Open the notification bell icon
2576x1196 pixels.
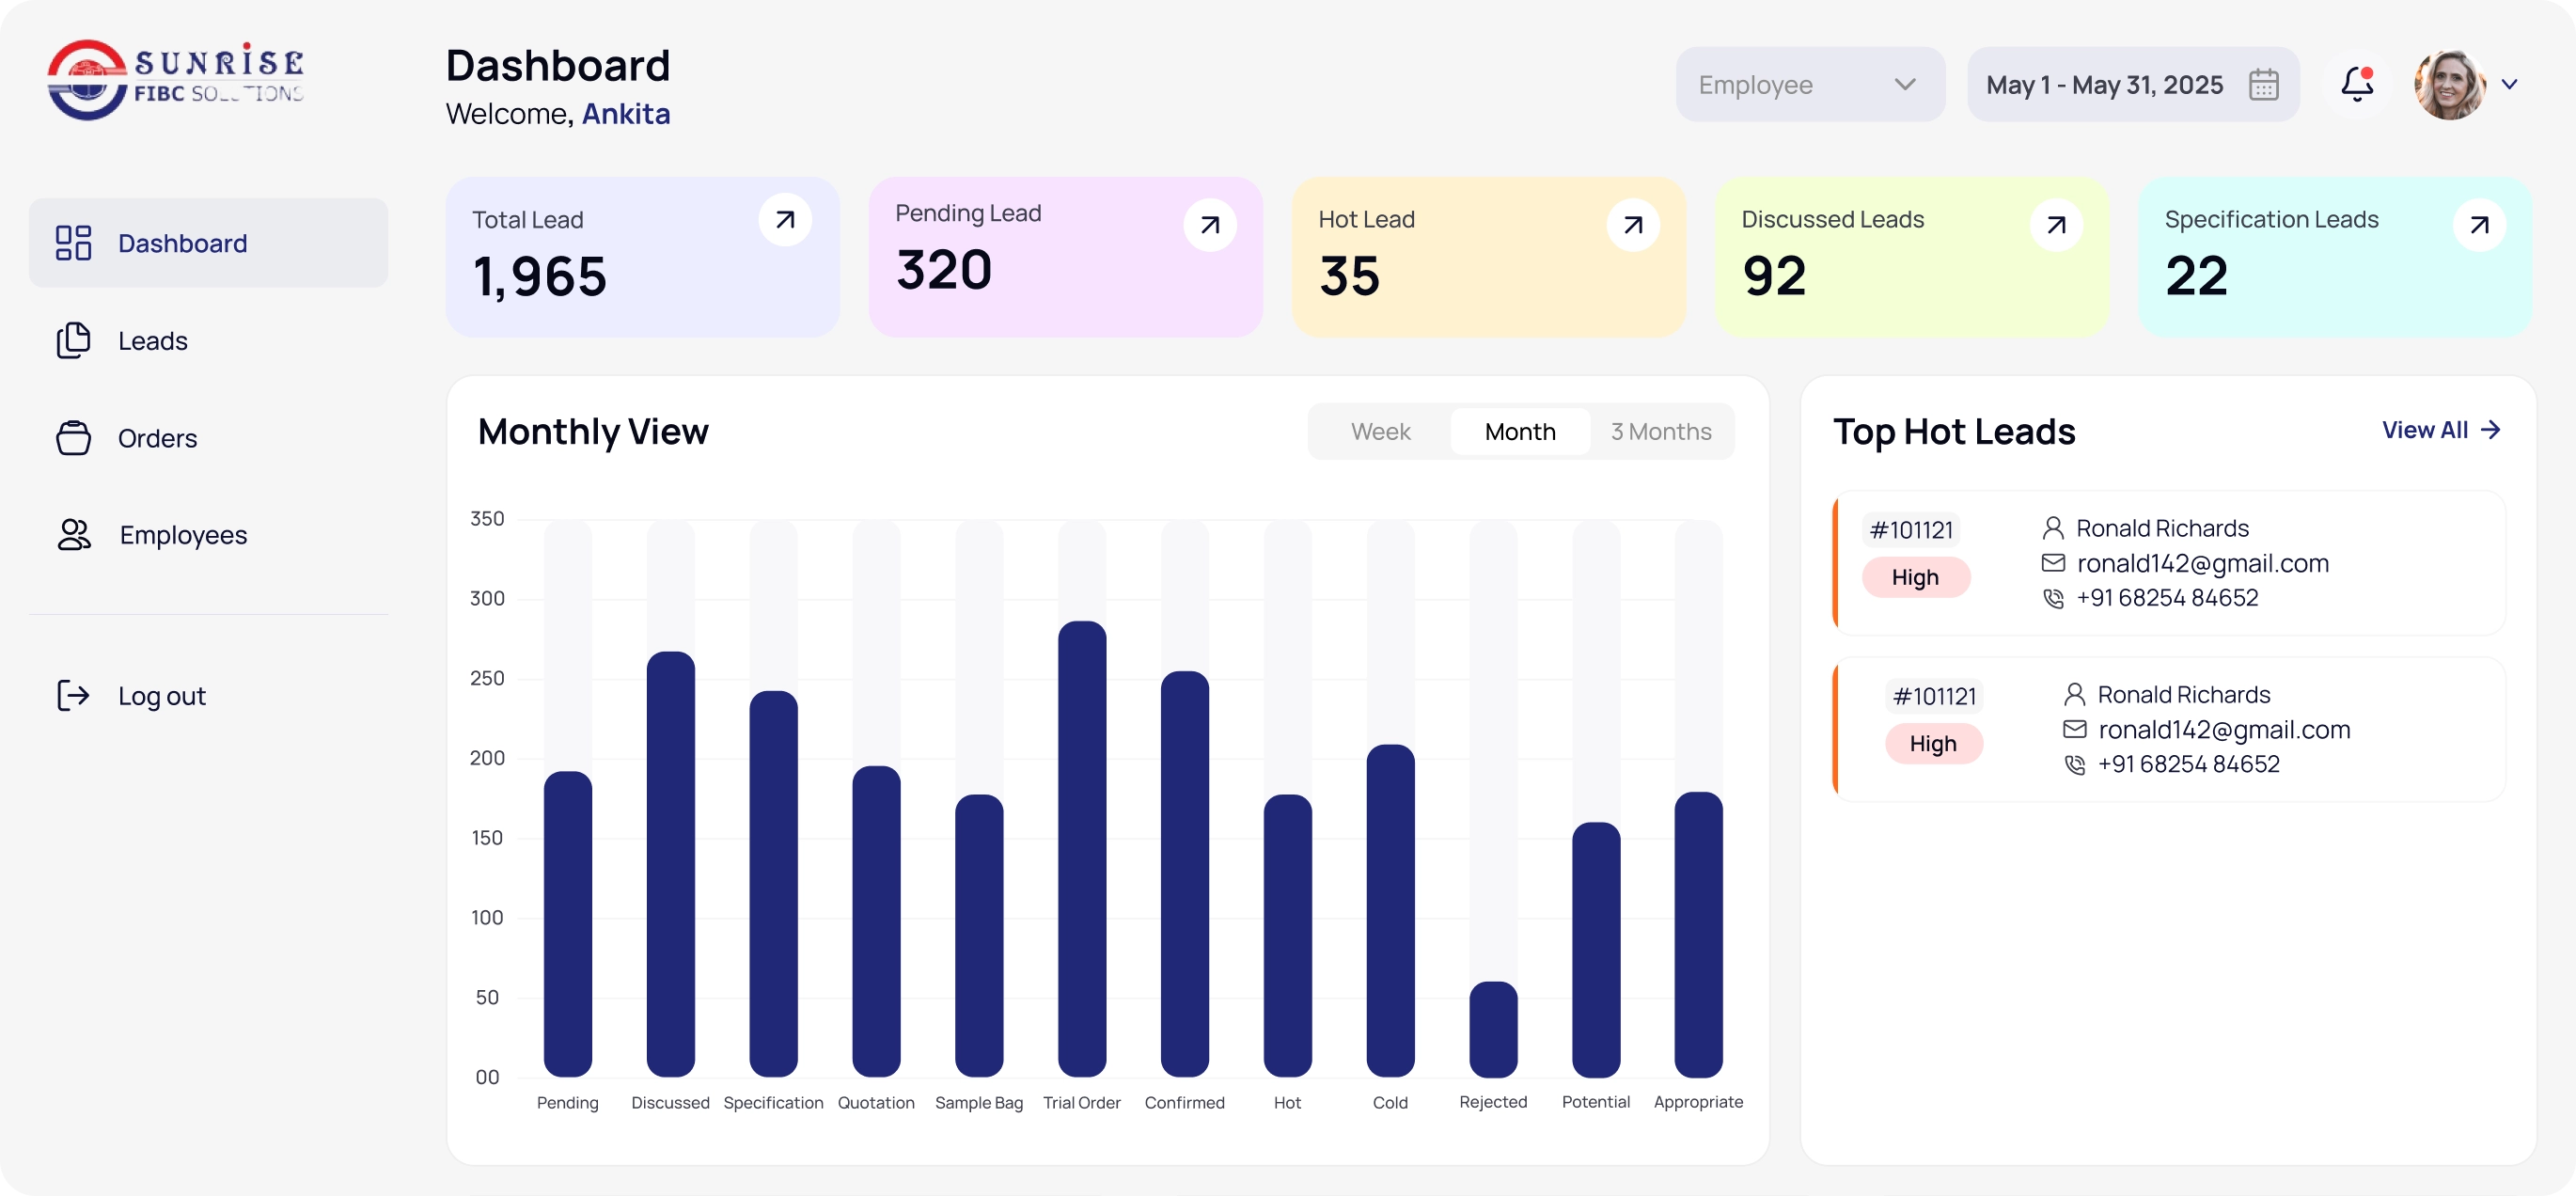(2357, 84)
